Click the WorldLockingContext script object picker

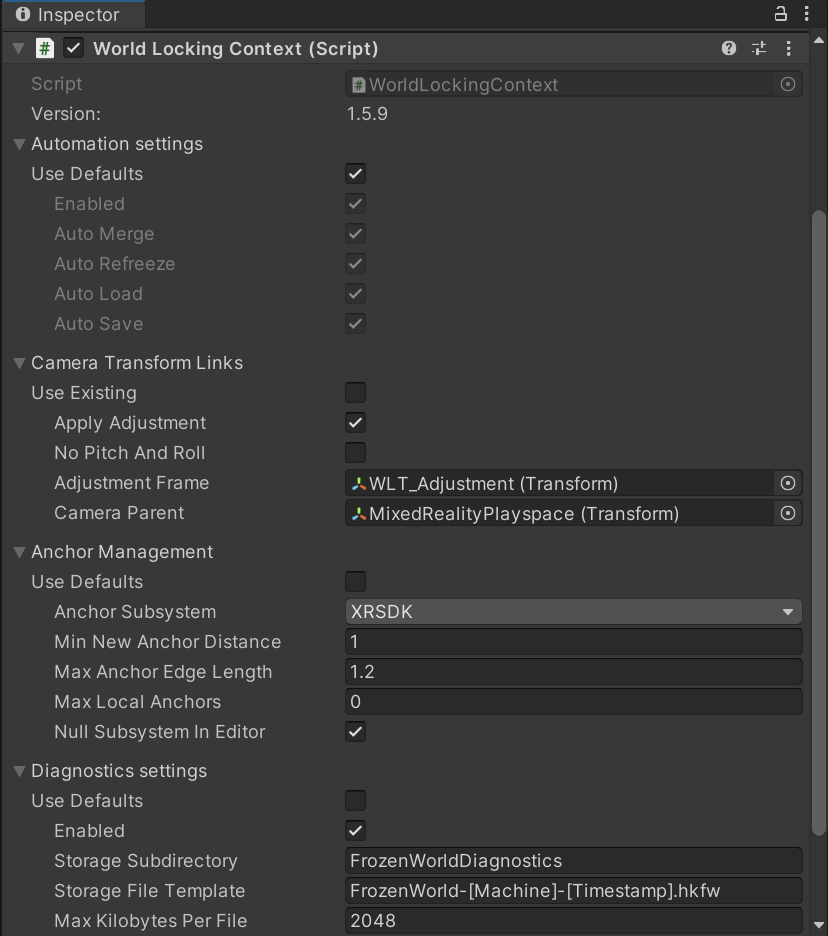[x=789, y=83]
